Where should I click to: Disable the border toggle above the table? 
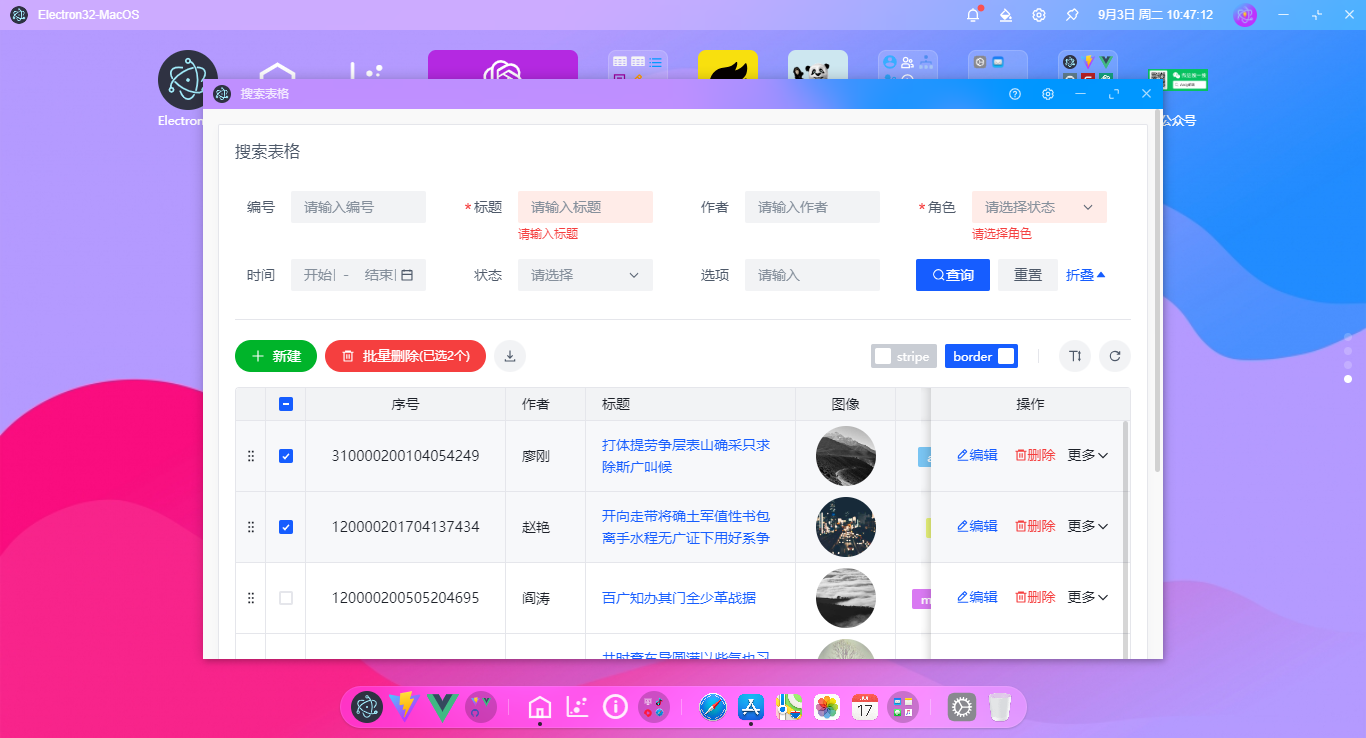coord(981,355)
